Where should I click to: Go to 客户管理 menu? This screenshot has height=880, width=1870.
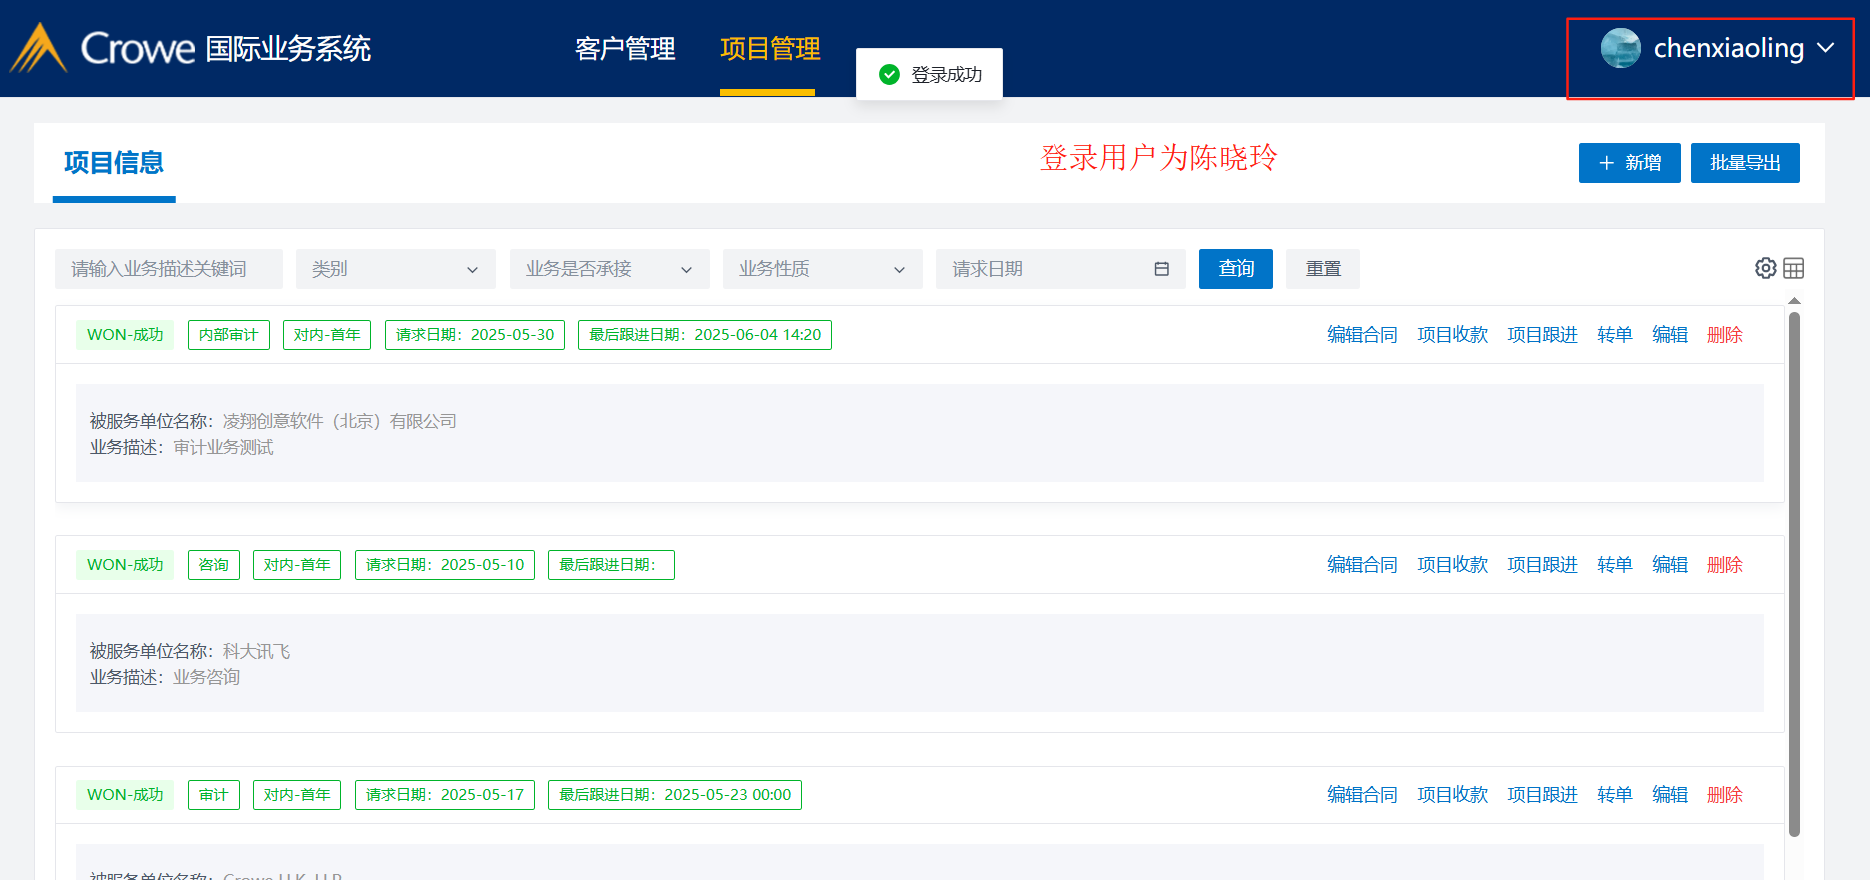(x=625, y=48)
